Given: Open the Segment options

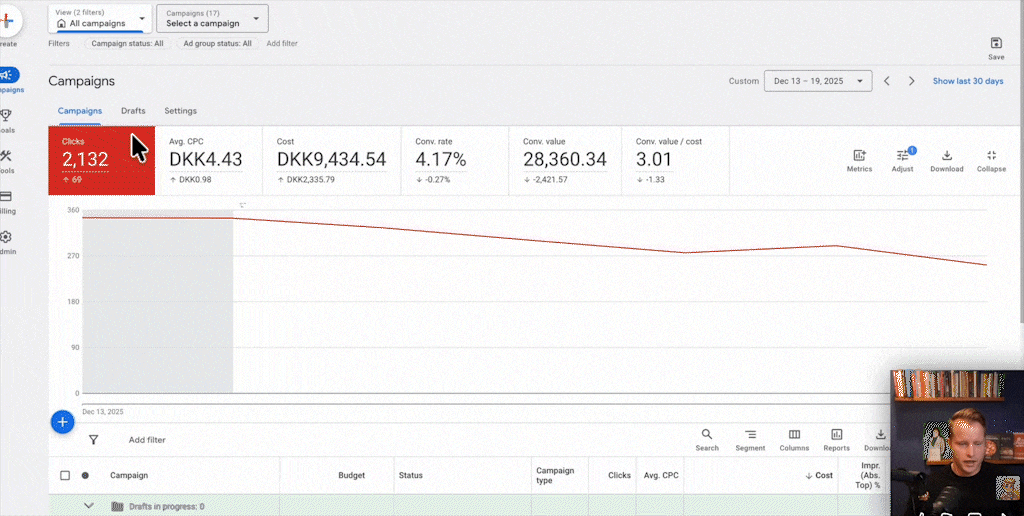Looking at the screenshot, I should (750, 435).
